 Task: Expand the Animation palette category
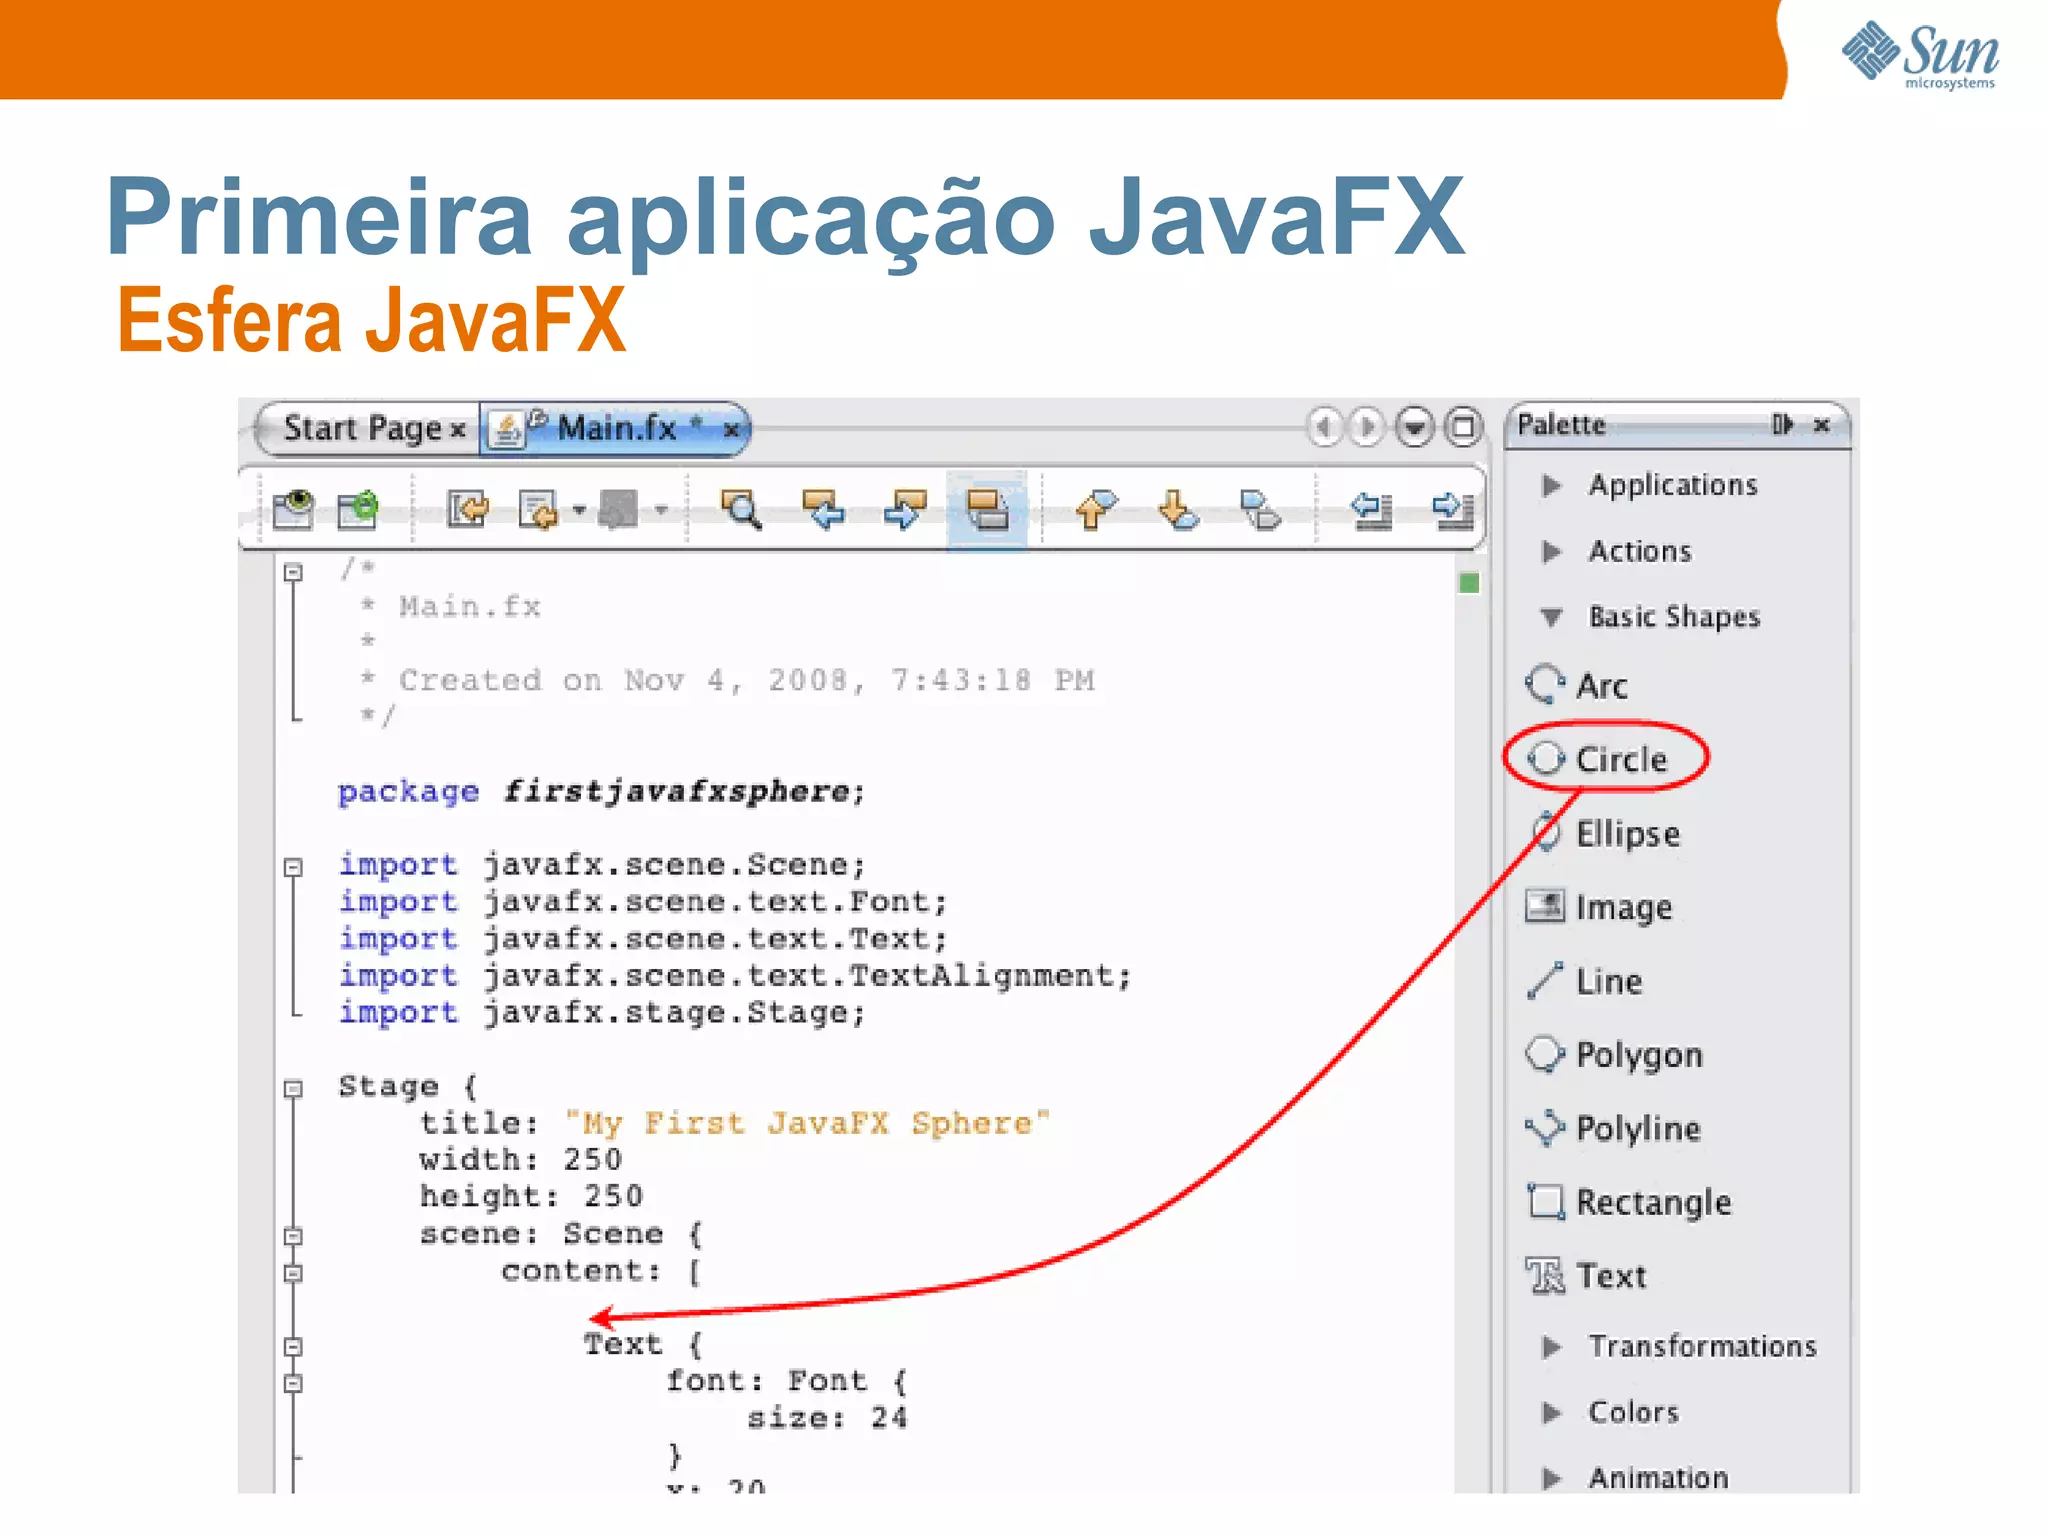(x=1551, y=1478)
